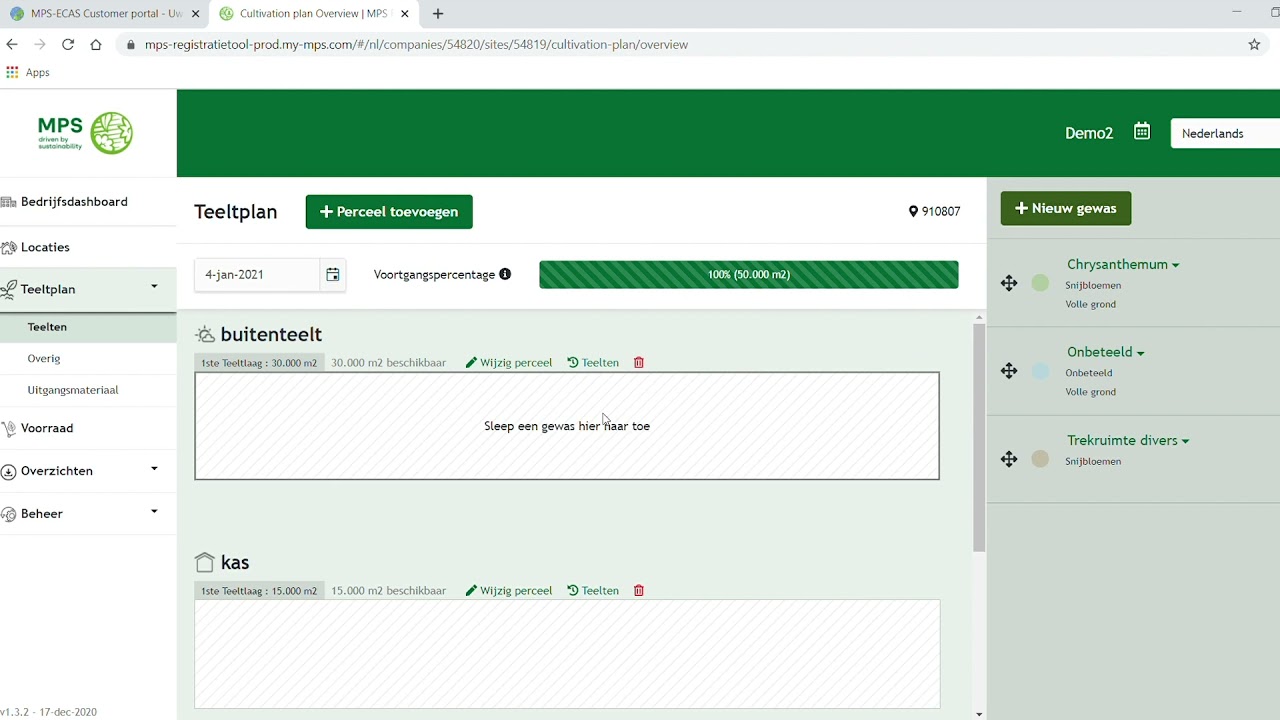
Task: Open date picker beside 4-jan-2021
Action: [333, 274]
